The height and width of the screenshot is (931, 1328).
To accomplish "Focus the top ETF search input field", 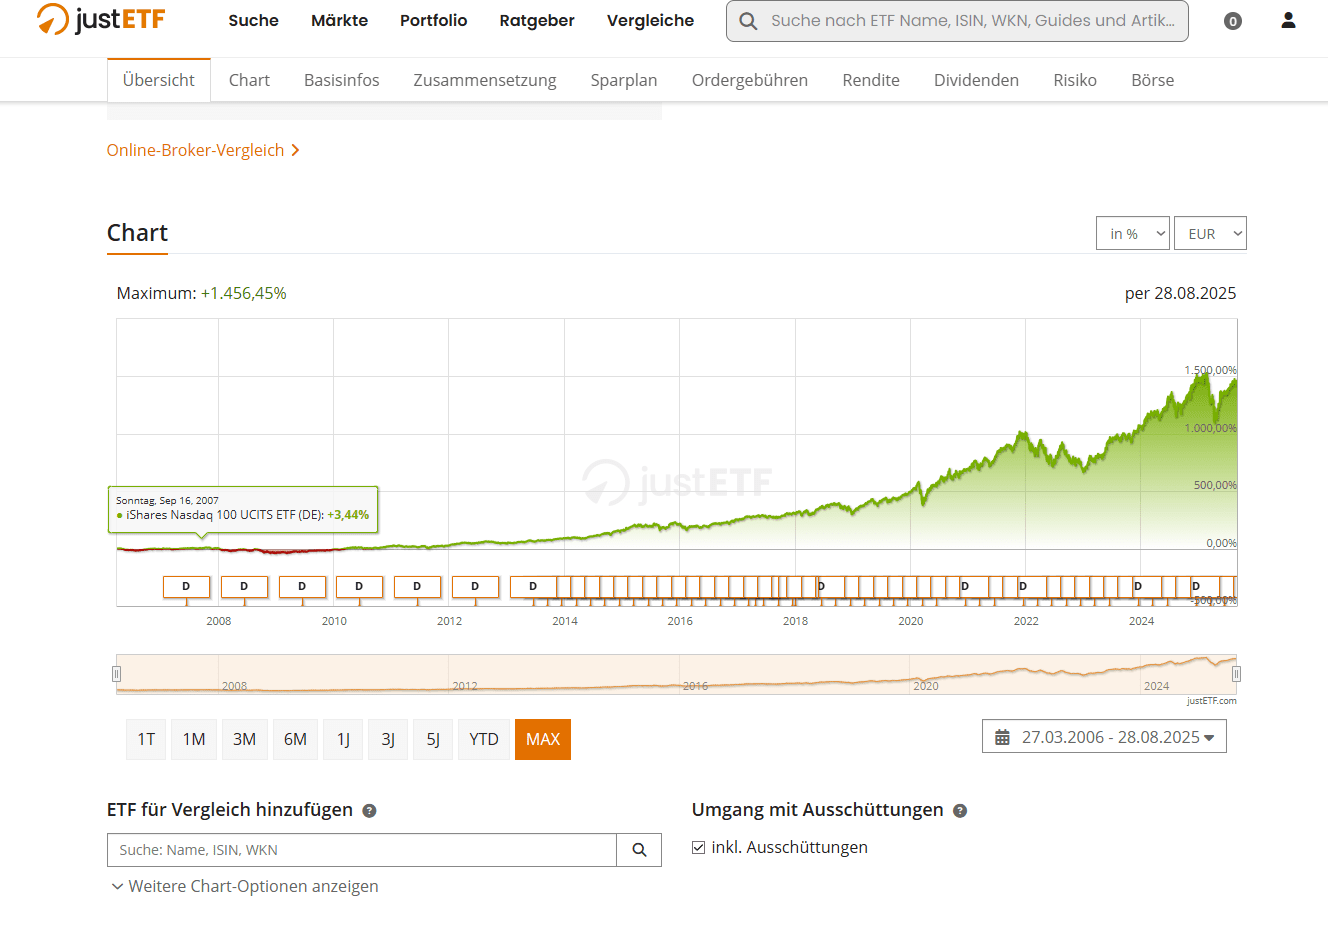I will [x=957, y=21].
